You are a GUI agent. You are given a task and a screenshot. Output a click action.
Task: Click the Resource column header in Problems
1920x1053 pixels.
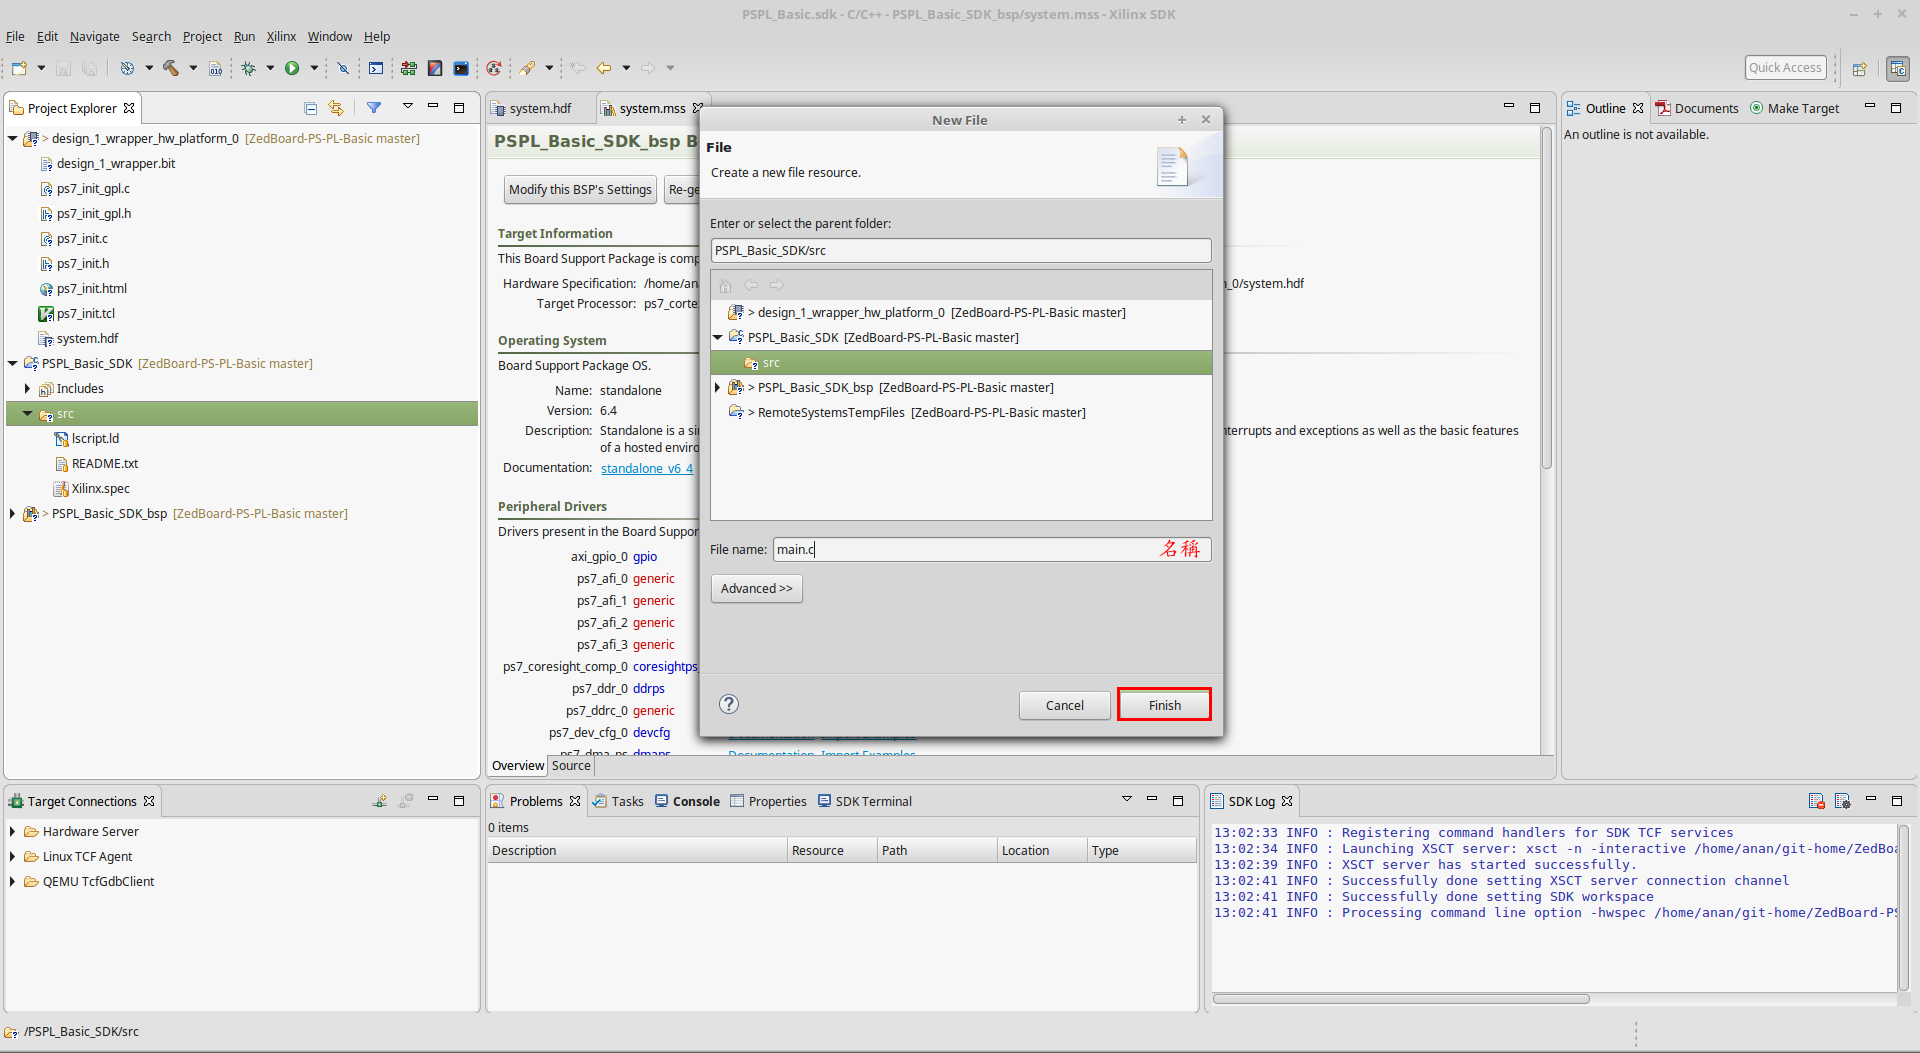832,851
